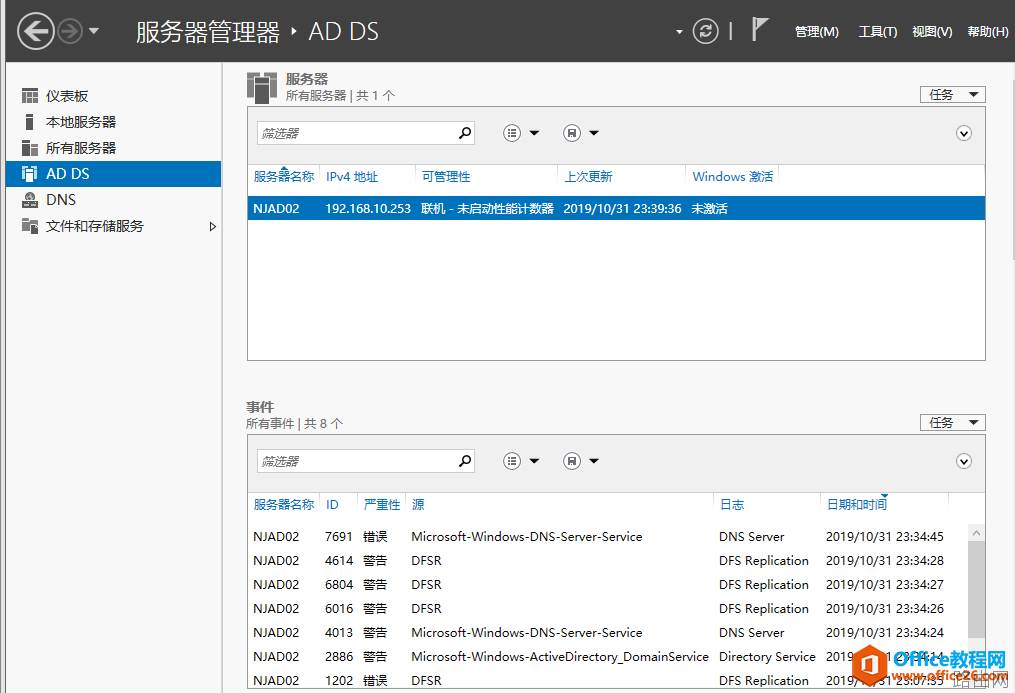Sort servers by IPv4 地址 column

point(351,177)
